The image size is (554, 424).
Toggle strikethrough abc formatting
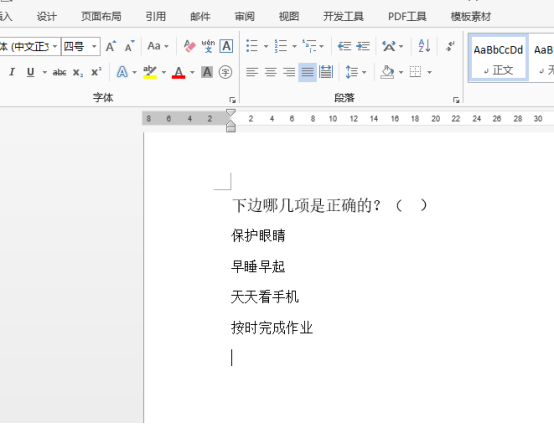(59, 72)
